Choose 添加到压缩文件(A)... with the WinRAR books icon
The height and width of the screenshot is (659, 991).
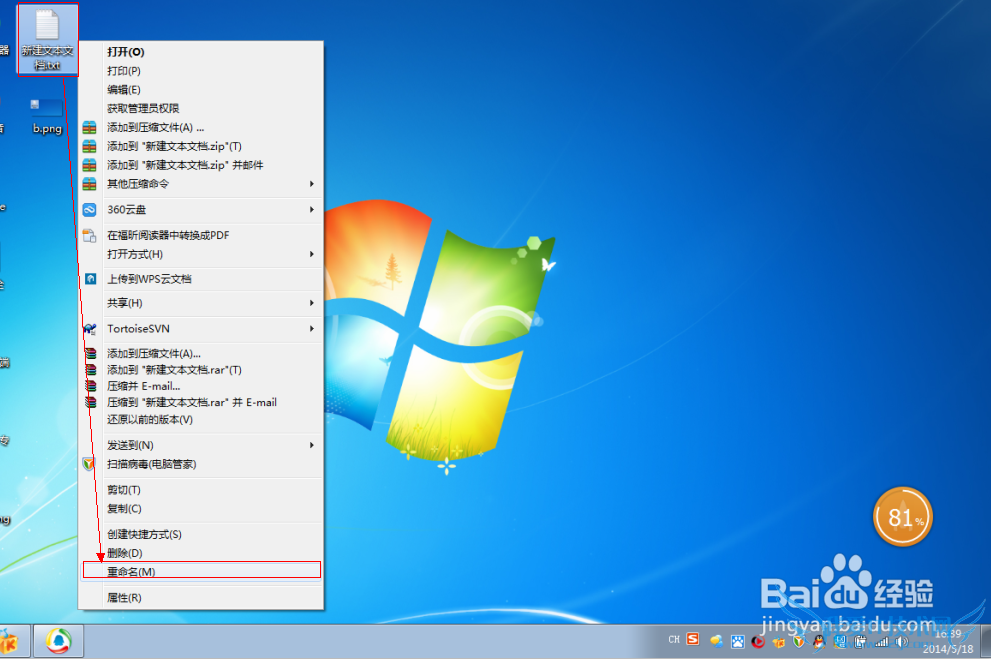coord(201,353)
